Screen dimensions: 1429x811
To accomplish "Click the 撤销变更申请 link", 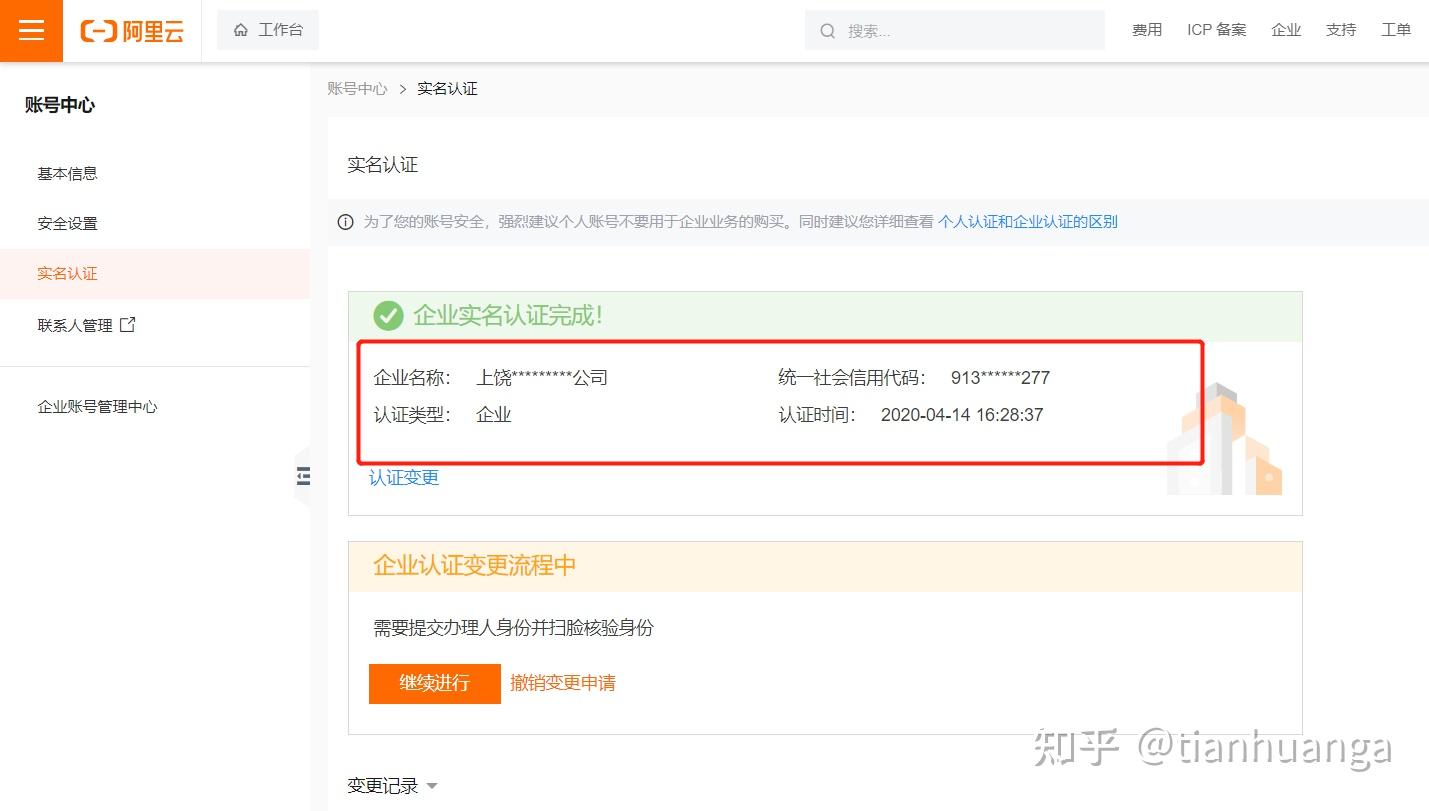I will coord(562,683).
